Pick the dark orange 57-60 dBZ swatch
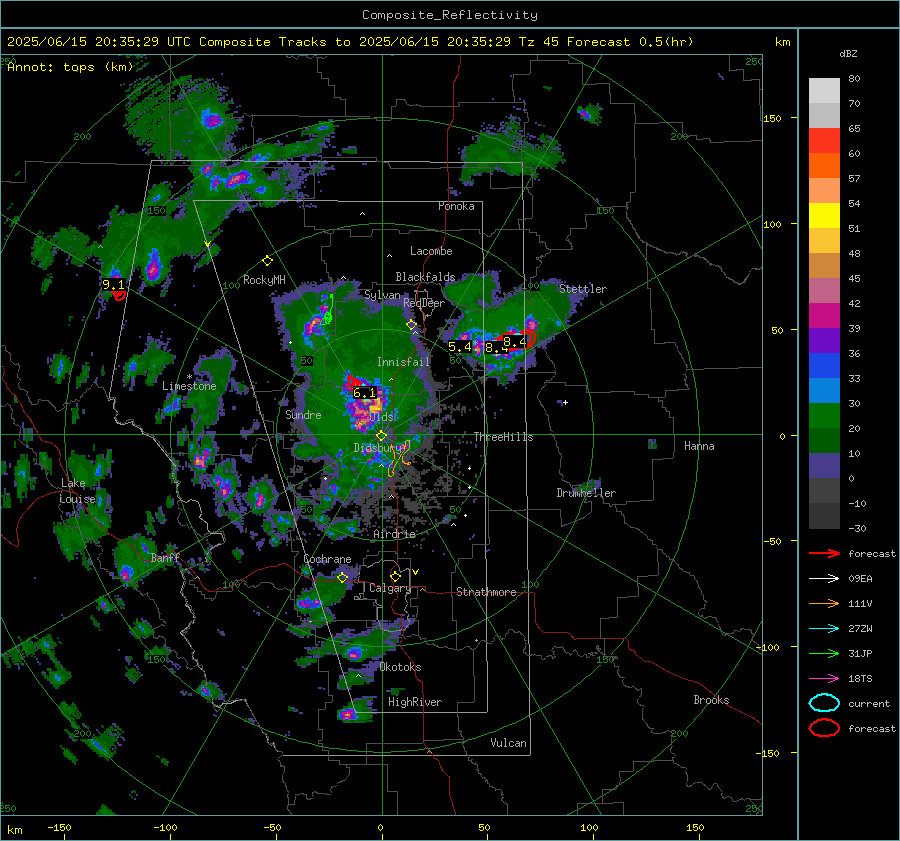Screen dimensions: 900x841 tap(824, 166)
